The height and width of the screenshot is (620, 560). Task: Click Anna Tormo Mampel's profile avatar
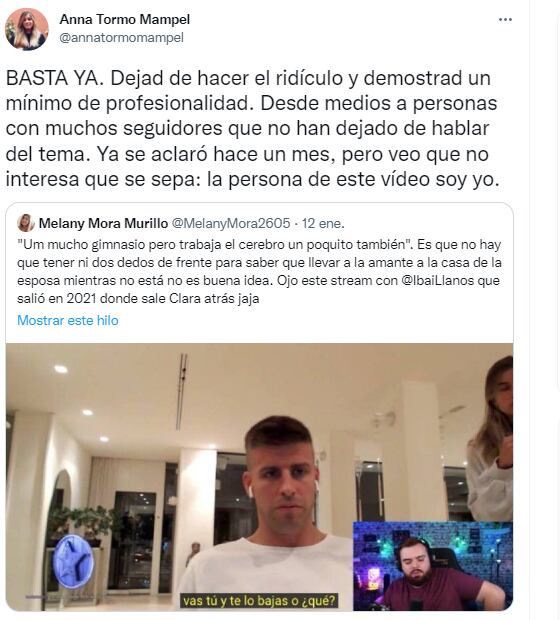[x=26, y=30]
